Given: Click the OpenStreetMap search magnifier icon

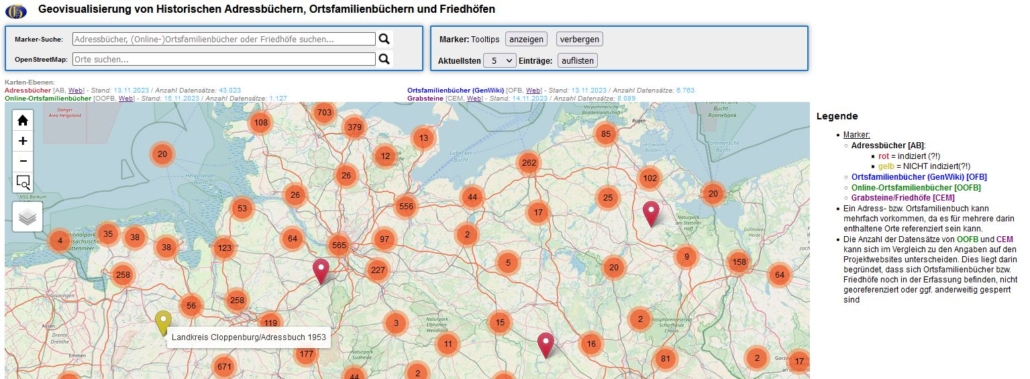Looking at the screenshot, I should pyautogui.click(x=384, y=59).
